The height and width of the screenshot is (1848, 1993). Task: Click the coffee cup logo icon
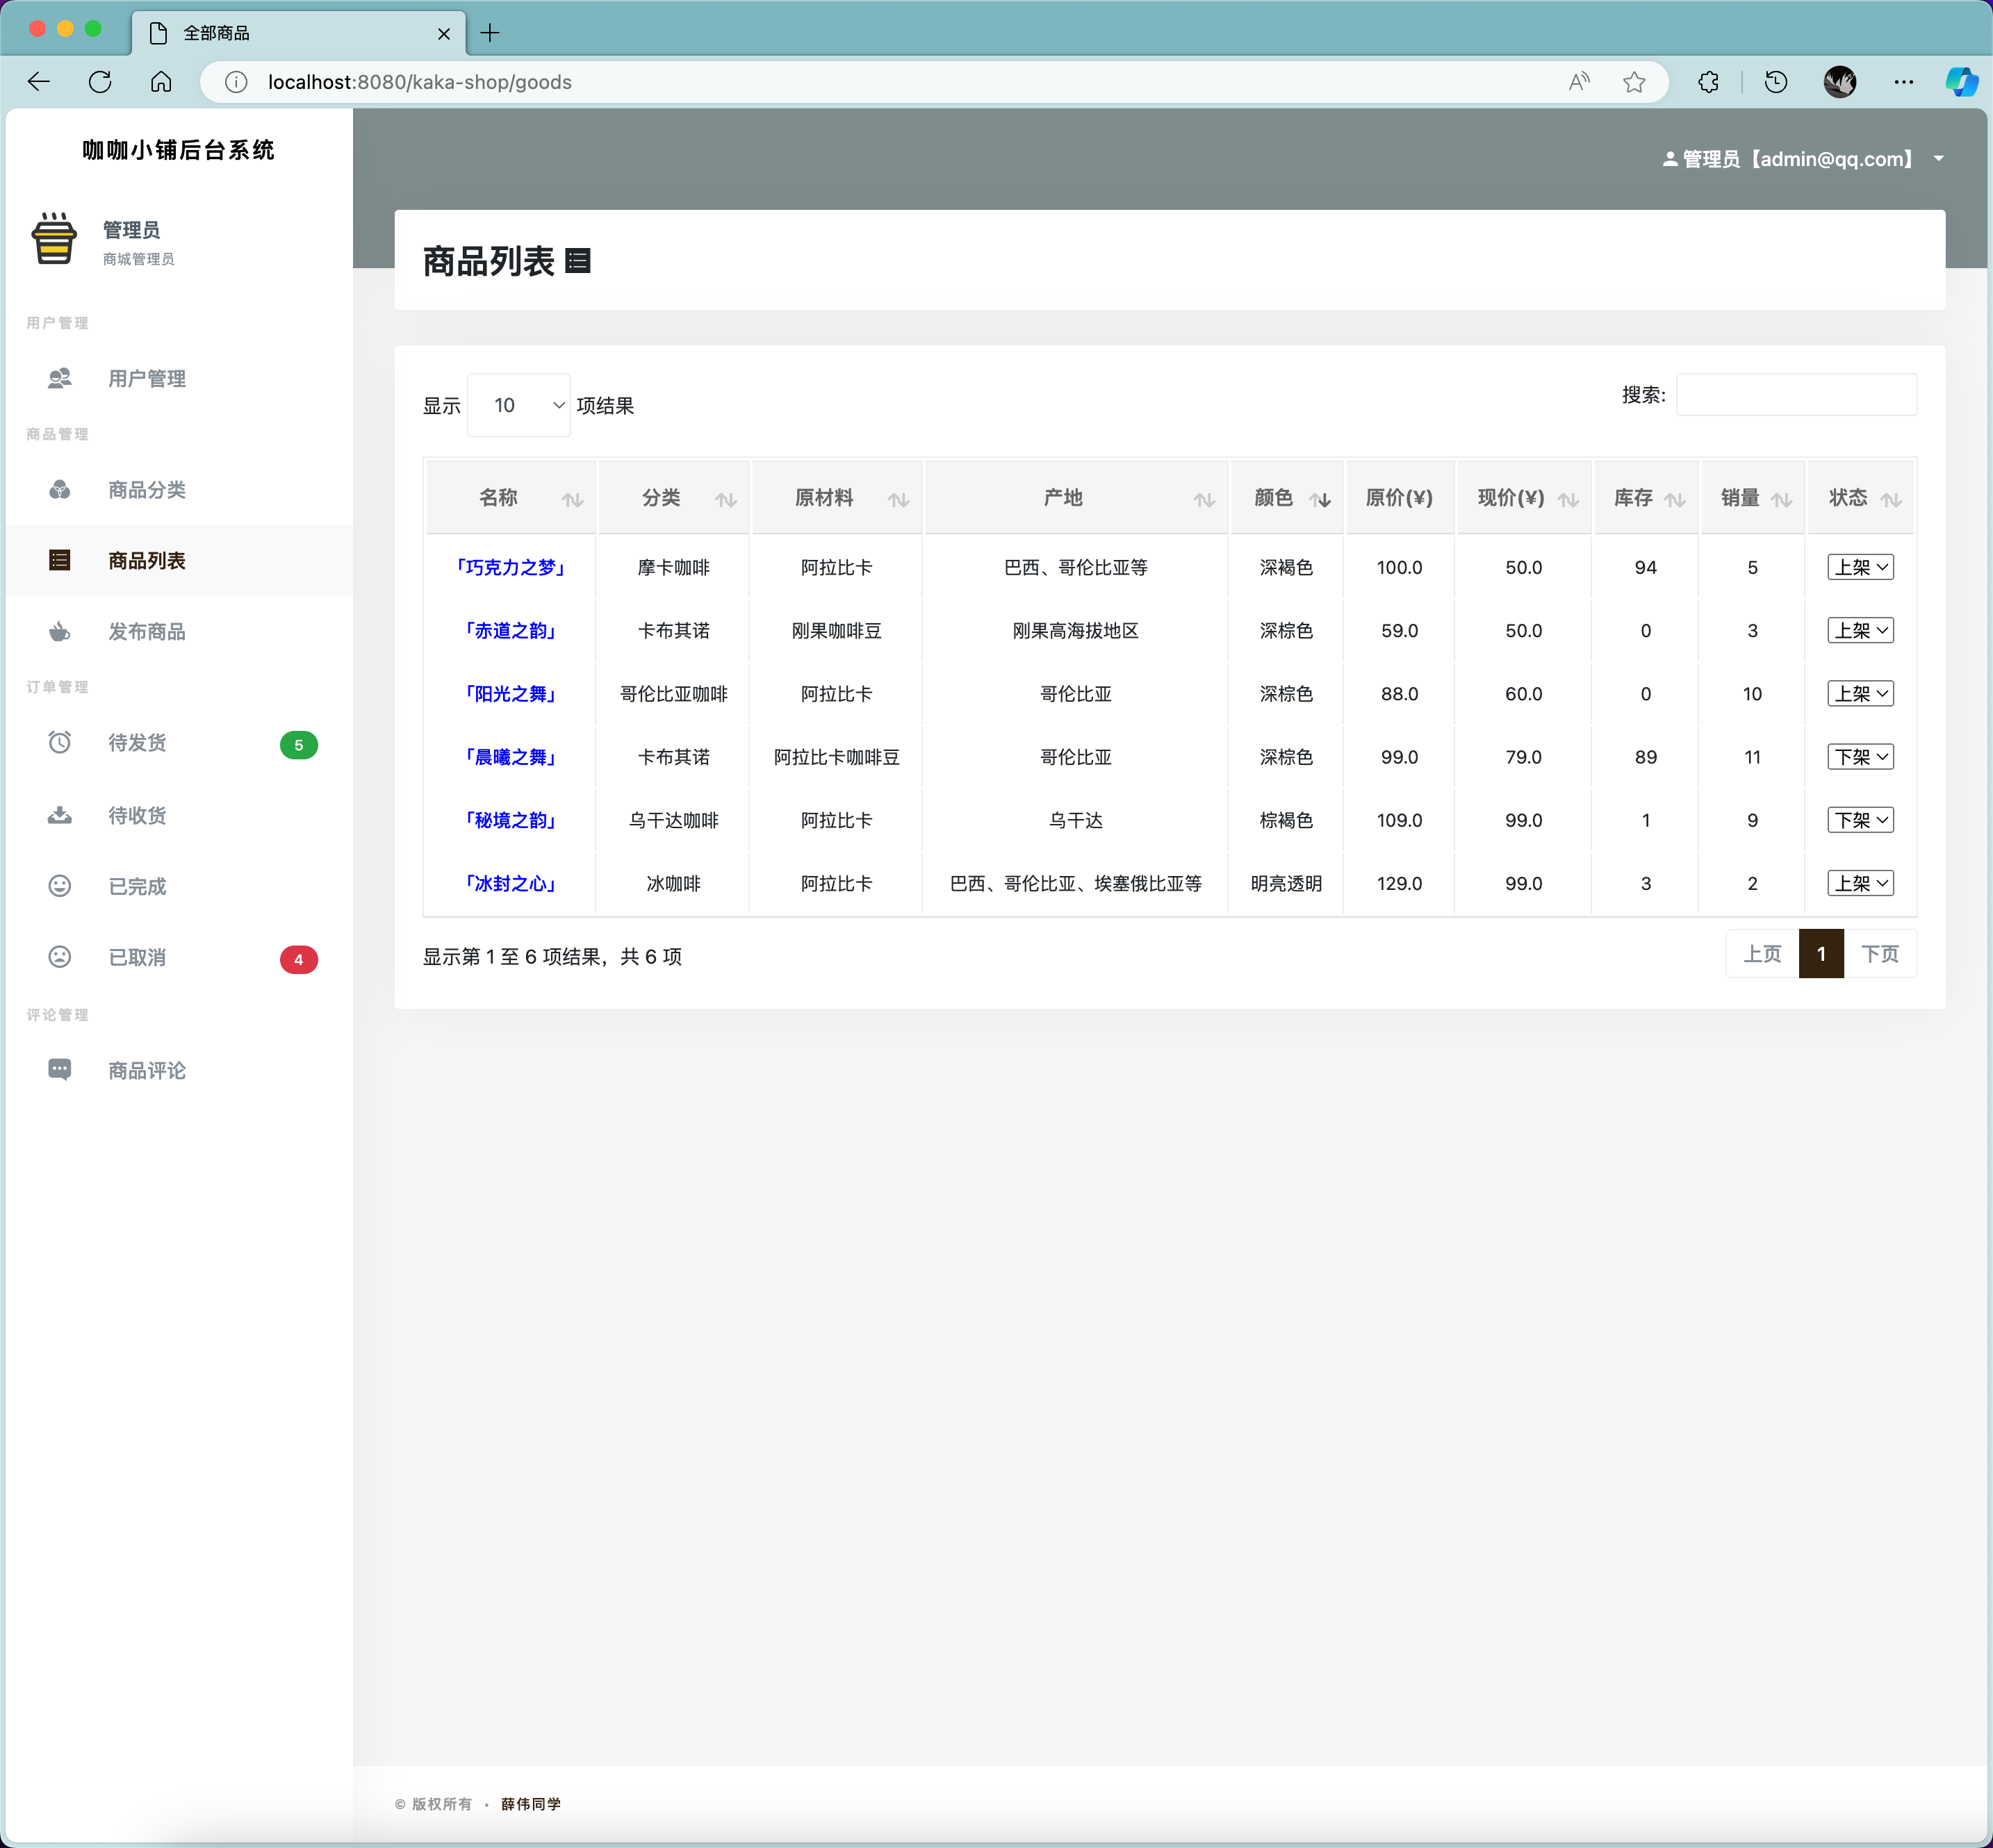pos(54,239)
